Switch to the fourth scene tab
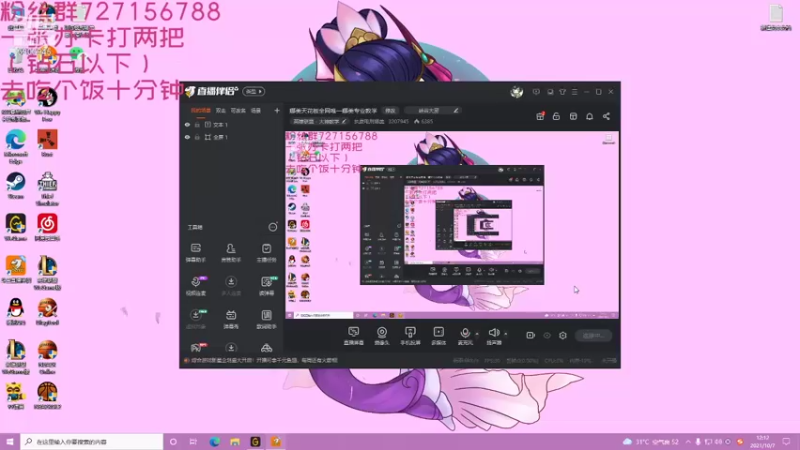Image resolution: width=800 pixels, height=450 pixels. [x=256, y=110]
